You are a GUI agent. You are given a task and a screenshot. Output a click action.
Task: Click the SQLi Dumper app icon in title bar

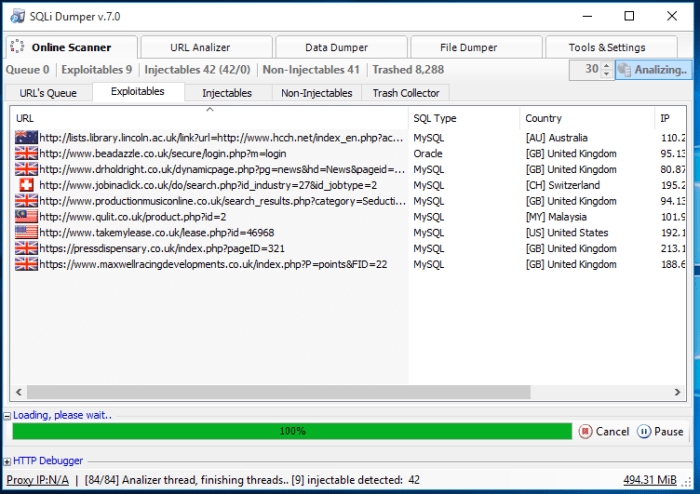coord(16,16)
